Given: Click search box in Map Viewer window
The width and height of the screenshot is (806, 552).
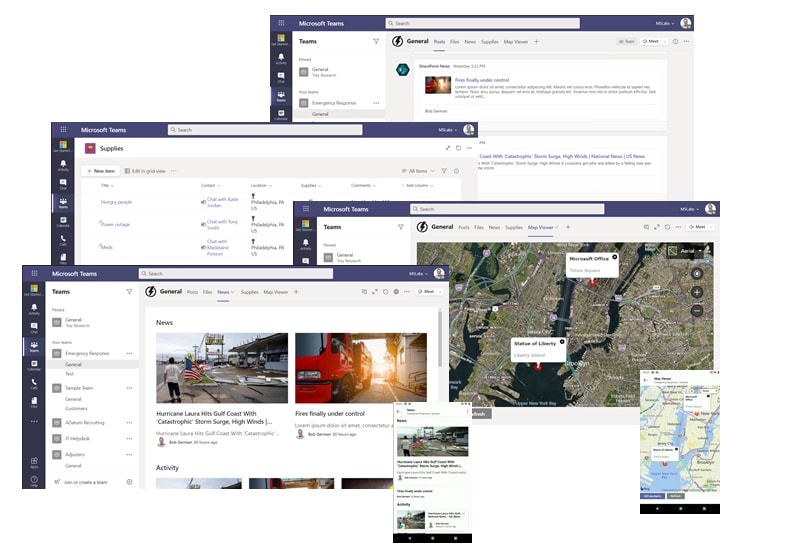Looking at the screenshot, I should [x=507, y=209].
